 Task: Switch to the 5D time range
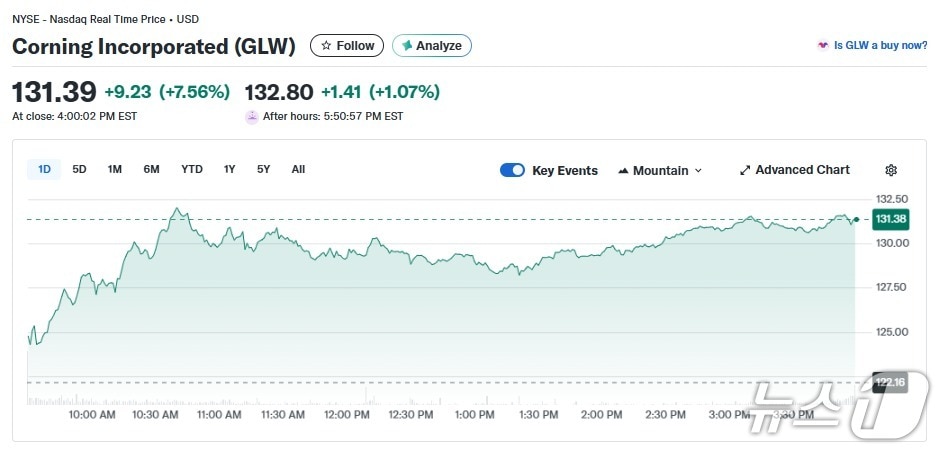click(x=79, y=169)
